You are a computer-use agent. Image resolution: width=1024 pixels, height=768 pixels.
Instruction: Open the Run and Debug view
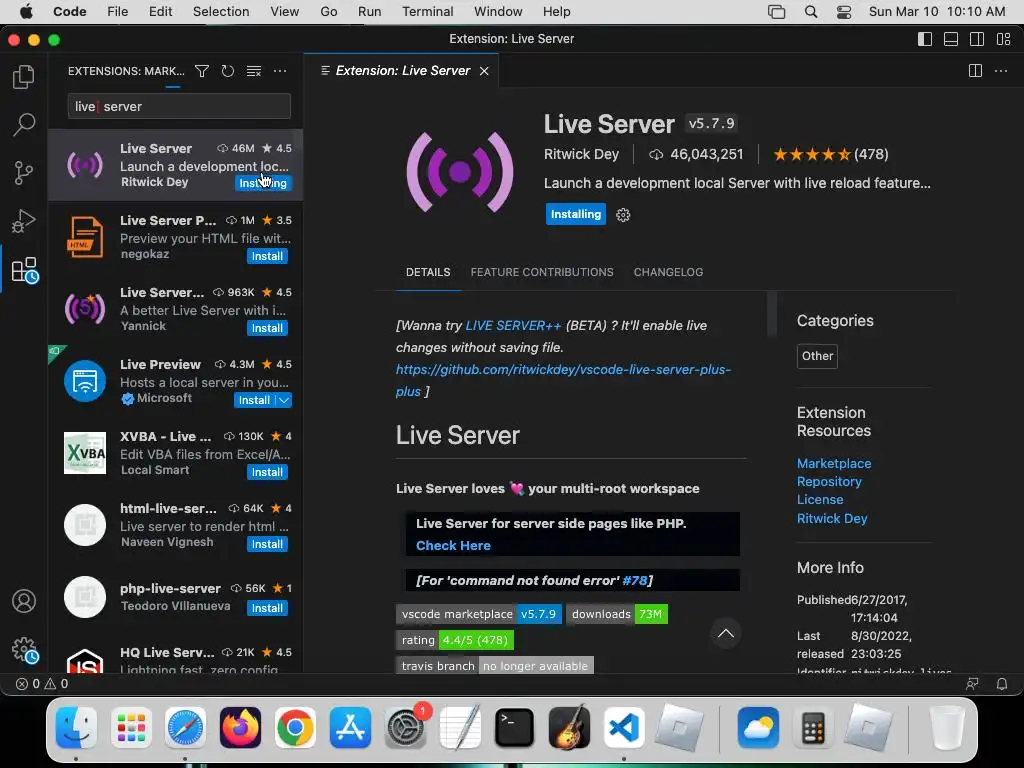tap(24, 221)
